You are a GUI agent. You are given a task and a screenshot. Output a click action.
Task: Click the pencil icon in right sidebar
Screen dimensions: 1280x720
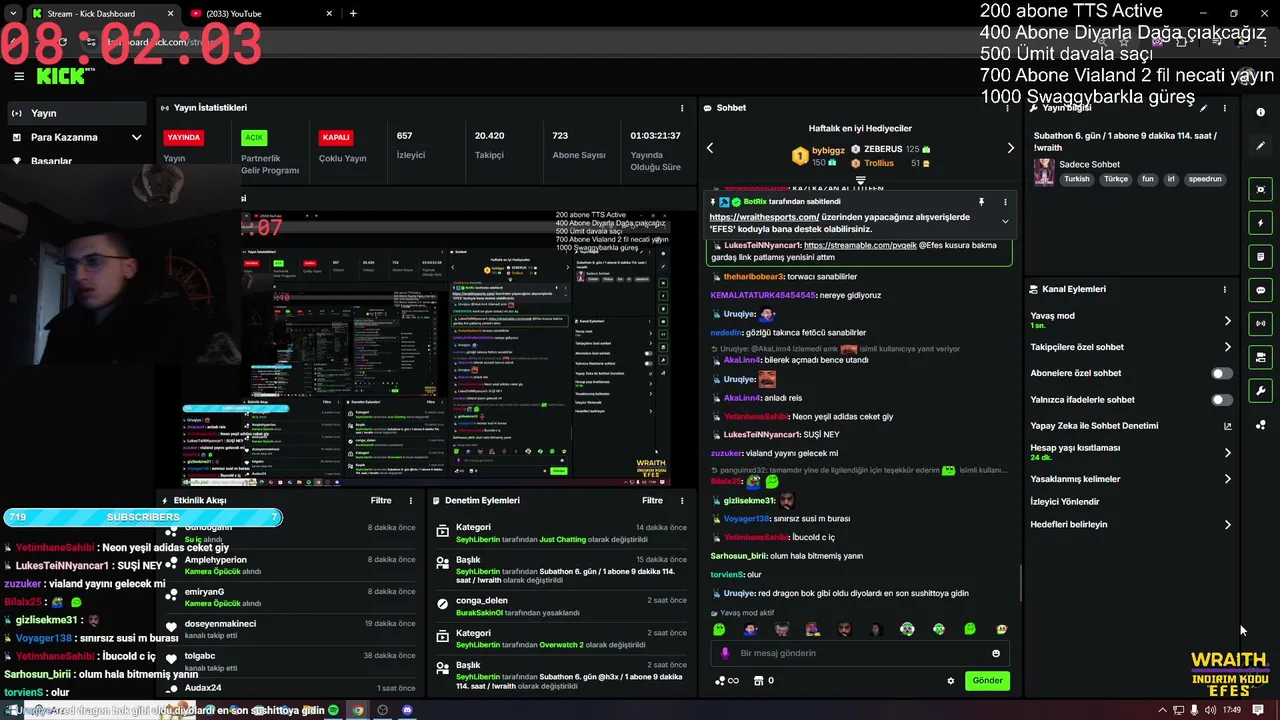click(x=1260, y=146)
